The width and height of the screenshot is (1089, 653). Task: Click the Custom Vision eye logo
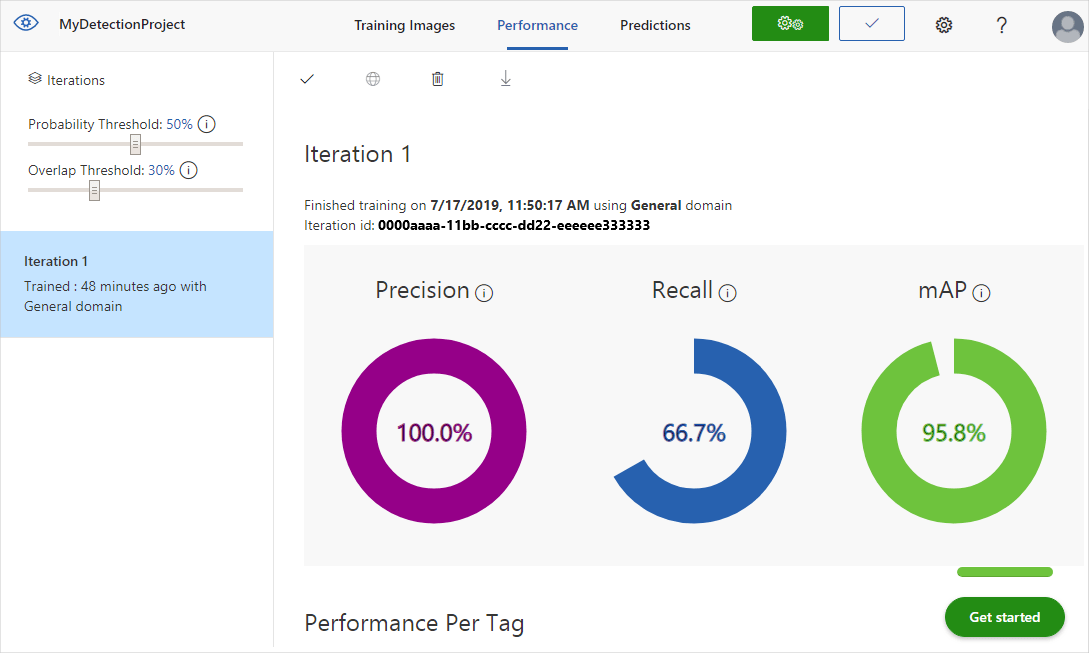[x=26, y=23]
